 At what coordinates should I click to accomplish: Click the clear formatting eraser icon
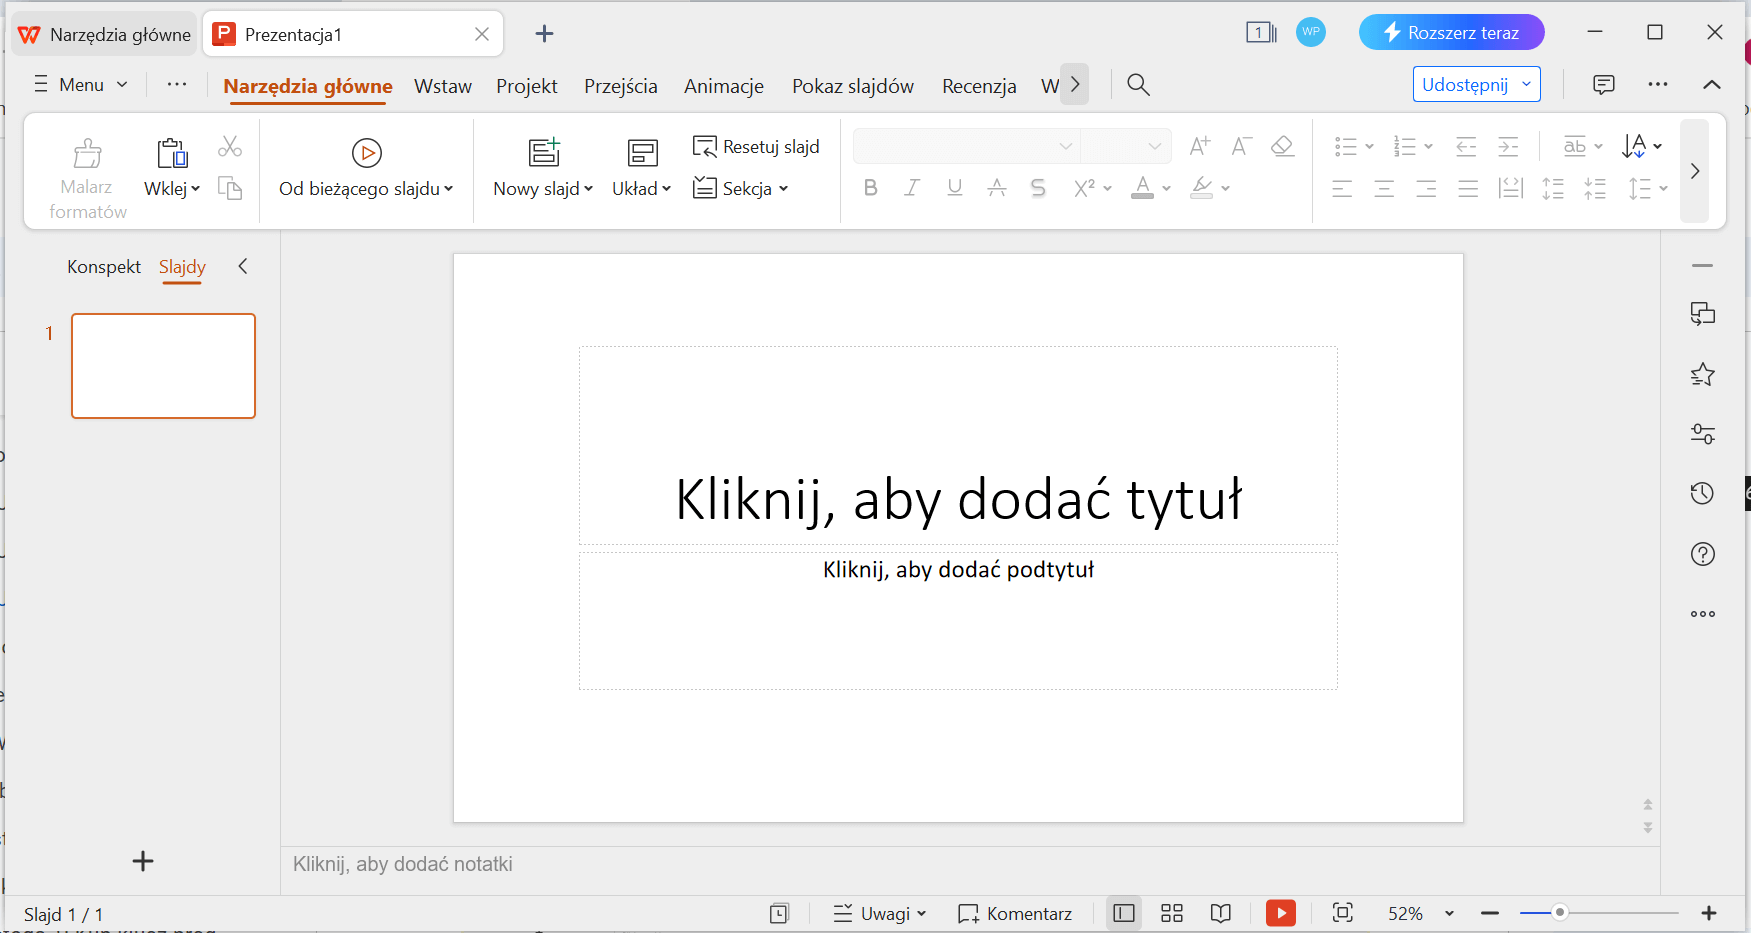(1283, 146)
